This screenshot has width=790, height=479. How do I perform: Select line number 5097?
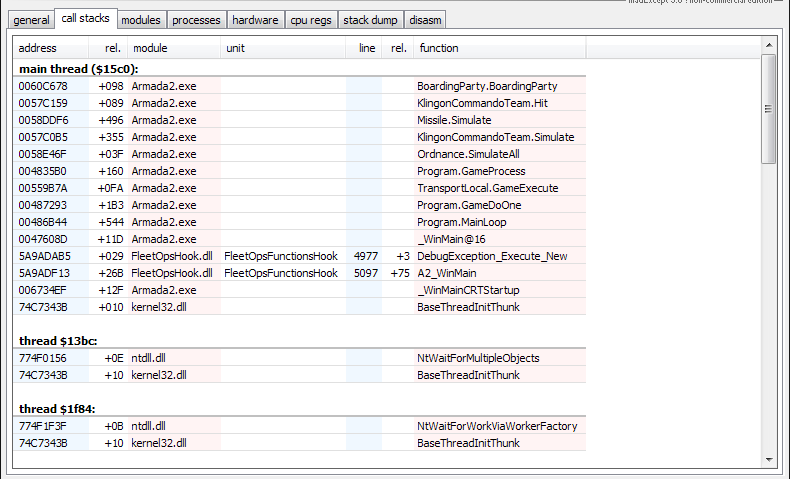(366, 273)
